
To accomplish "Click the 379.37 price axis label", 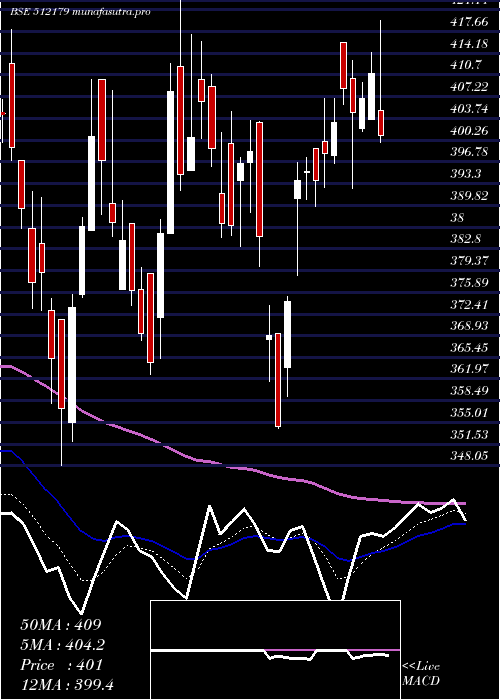I will coord(469,260).
